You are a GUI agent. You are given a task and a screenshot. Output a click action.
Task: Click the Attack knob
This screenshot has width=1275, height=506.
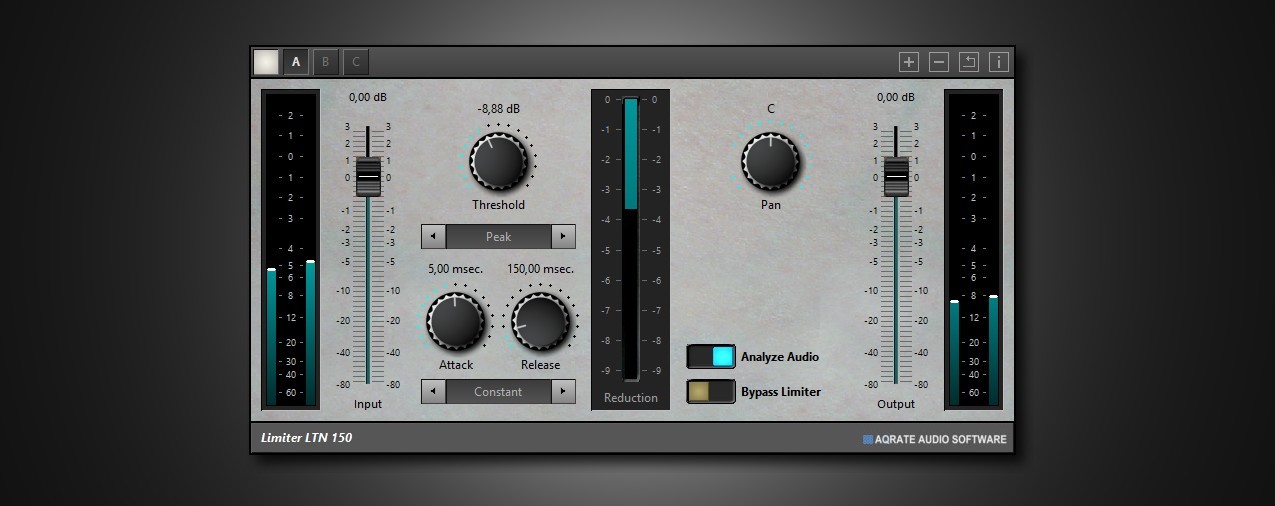coord(456,321)
